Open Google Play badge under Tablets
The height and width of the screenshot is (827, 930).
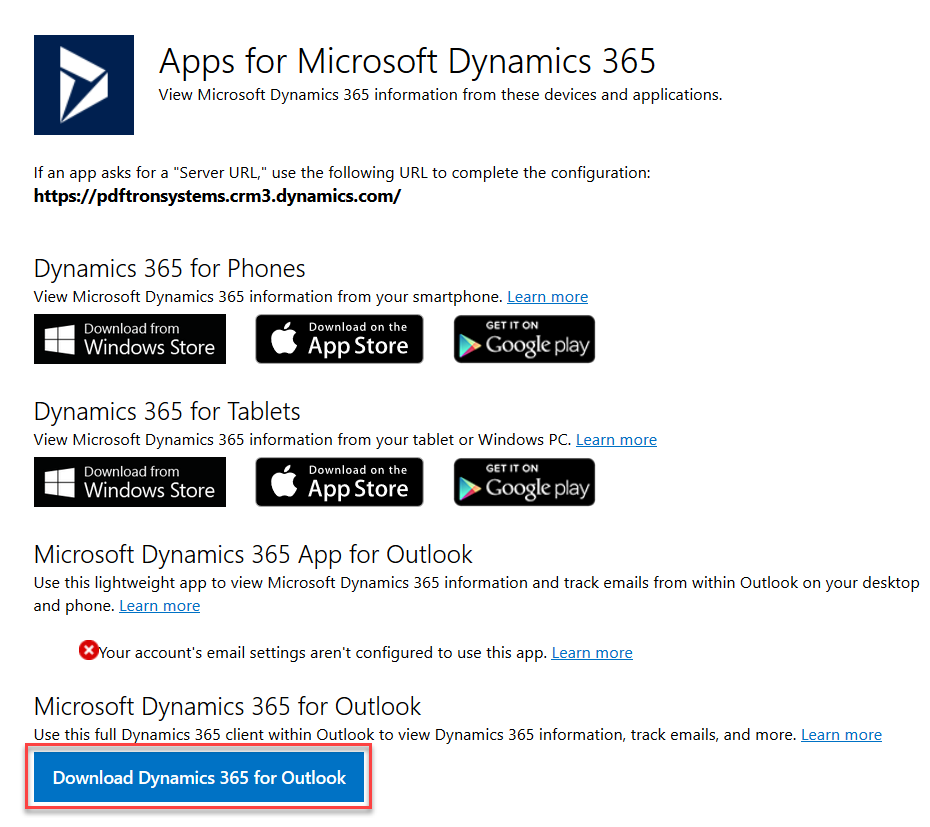tap(524, 482)
